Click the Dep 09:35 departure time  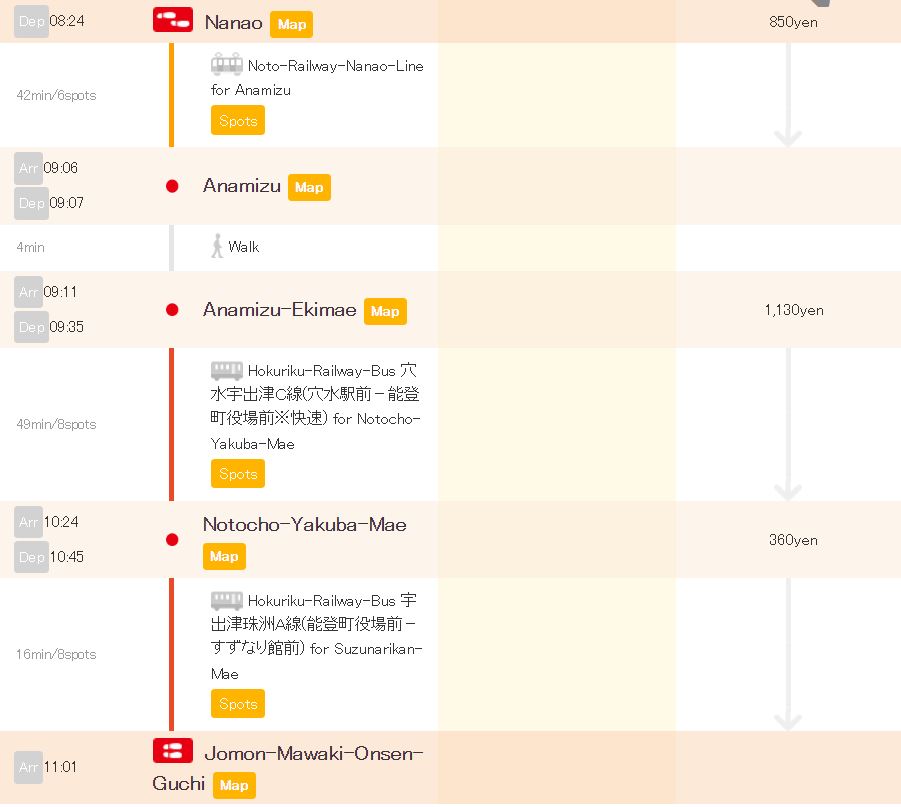[49, 327]
